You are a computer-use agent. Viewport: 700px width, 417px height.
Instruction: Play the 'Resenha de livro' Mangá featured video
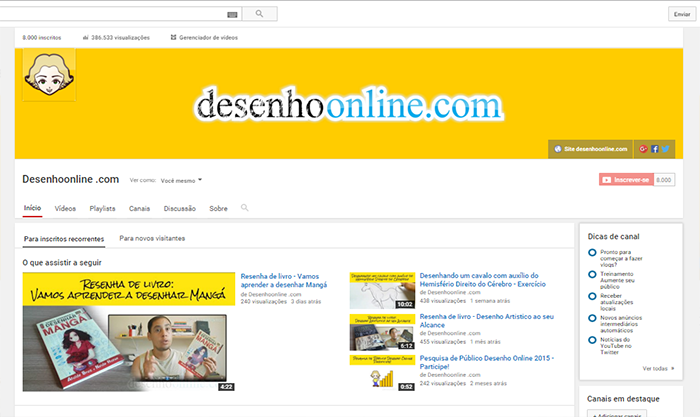[129, 331]
